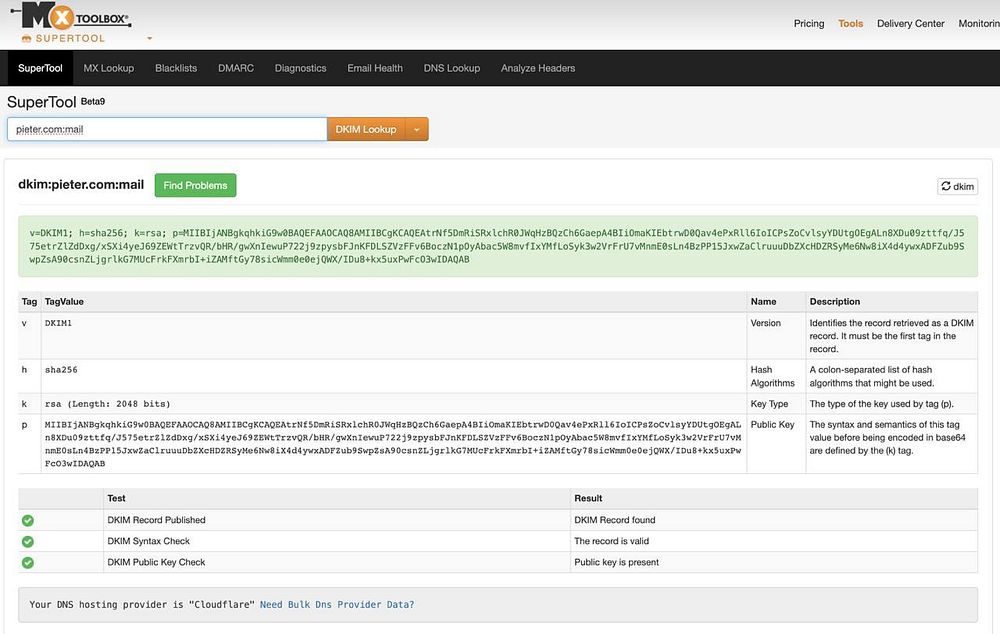Open the DMARC tab
This screenshot has width=1000, height=634.
[236, 68]
